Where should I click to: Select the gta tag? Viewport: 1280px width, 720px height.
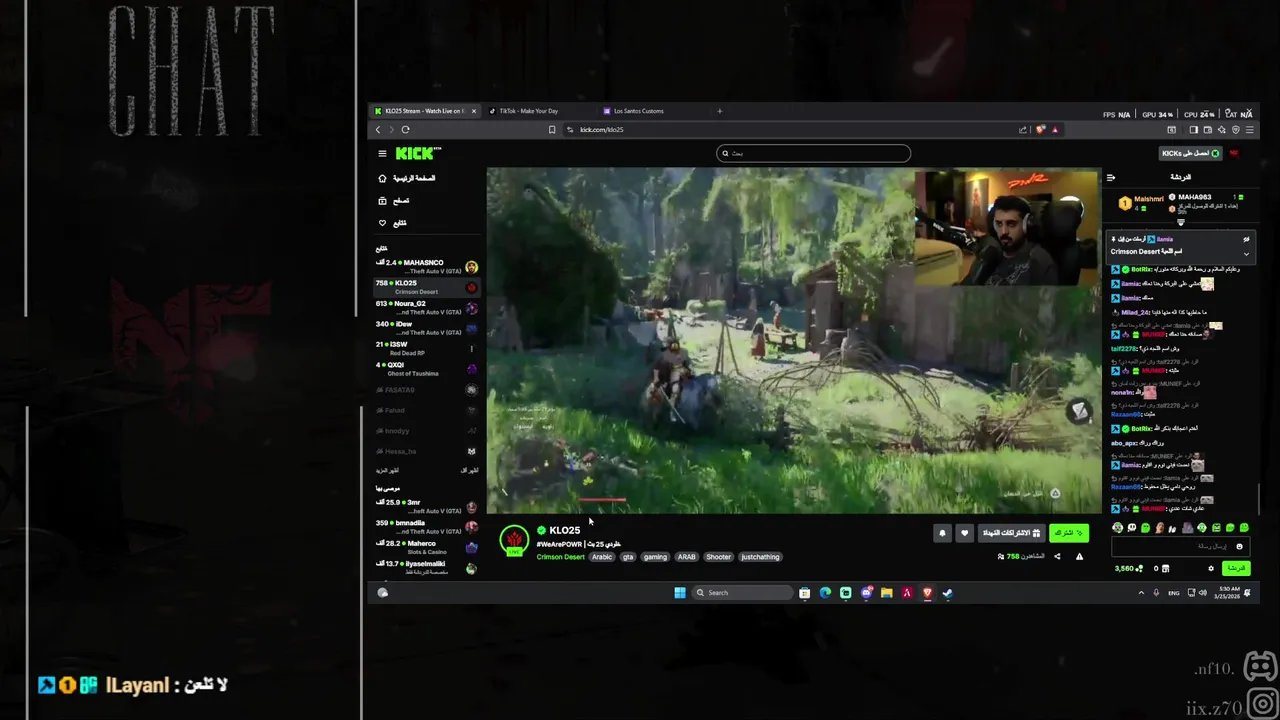[628, 557]
